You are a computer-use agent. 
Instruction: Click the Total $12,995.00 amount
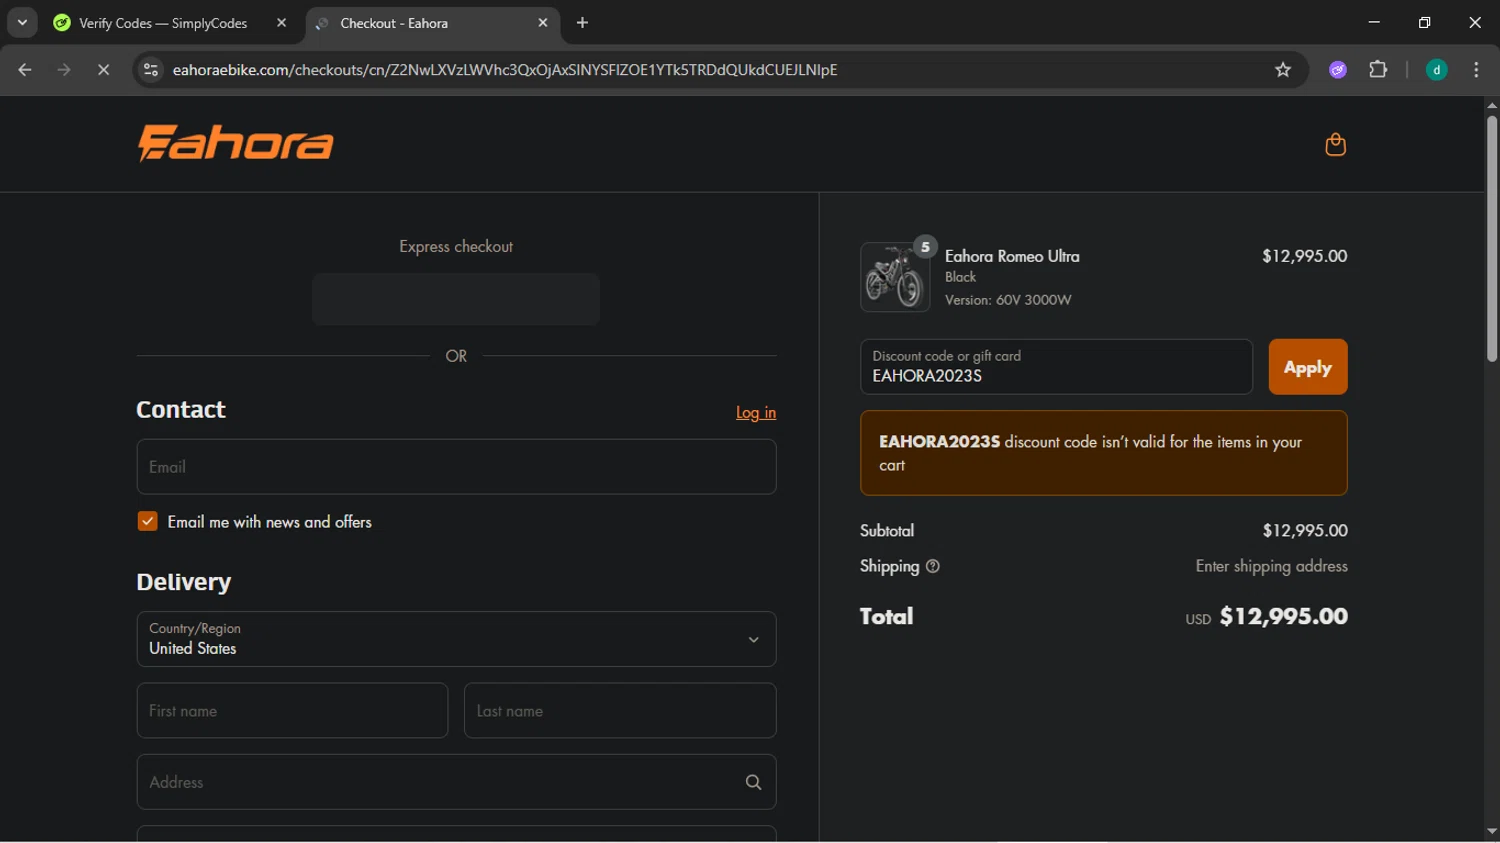1283,616
